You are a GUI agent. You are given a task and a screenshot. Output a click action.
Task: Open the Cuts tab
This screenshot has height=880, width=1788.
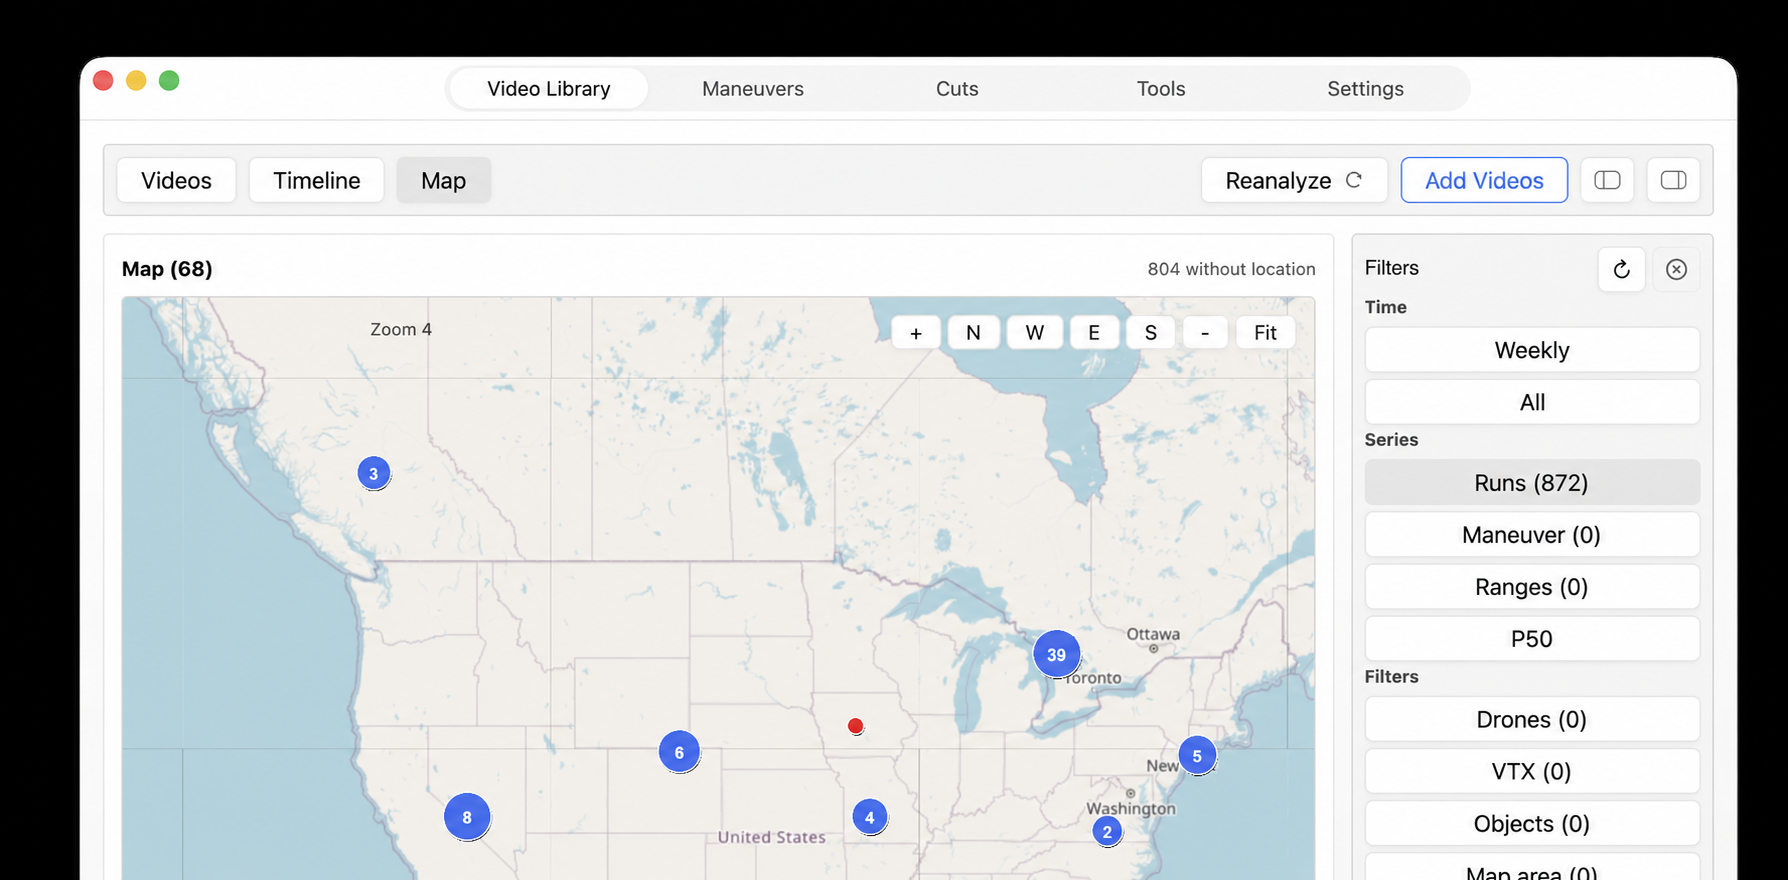957,88
